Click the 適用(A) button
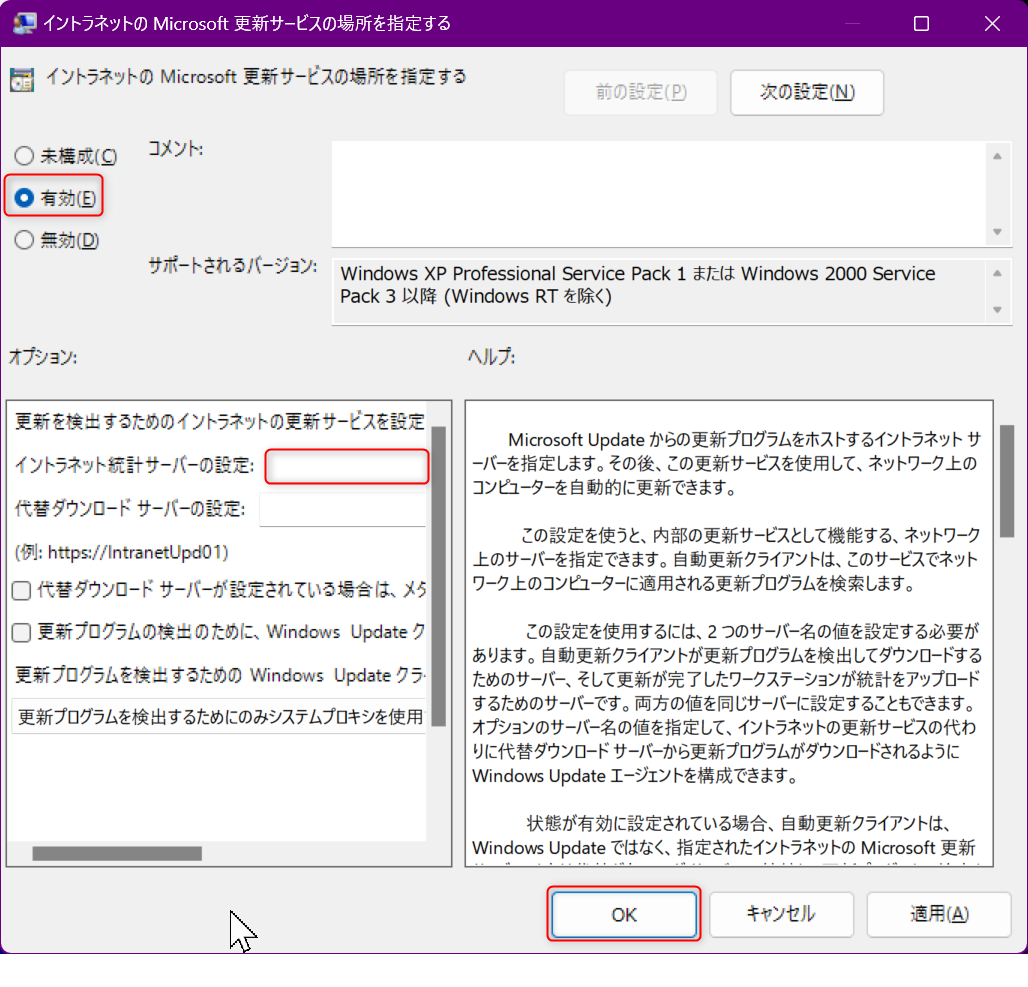 point(939,914)
